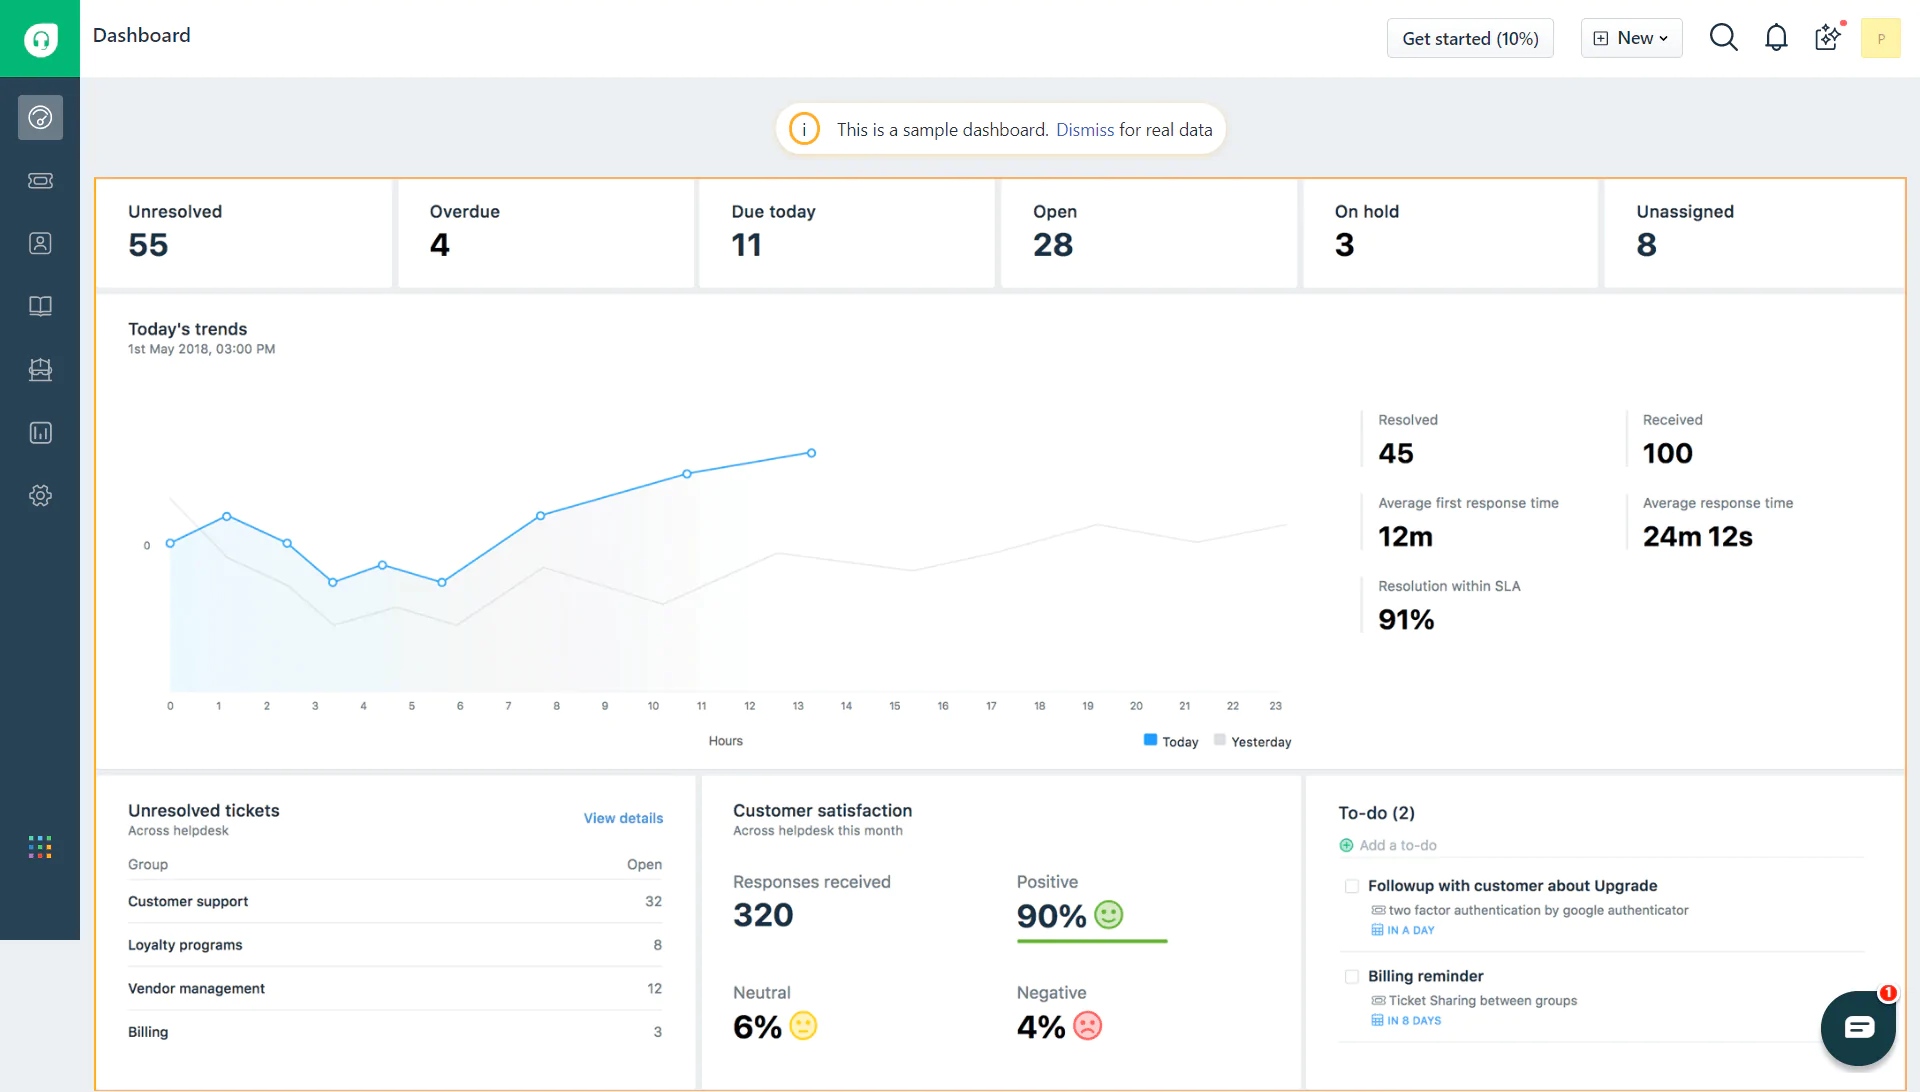This screenshot has height=1092, width=1920.
Task: Click the plus icon beside Add a to-do
Action: [x=1346, y=846]
